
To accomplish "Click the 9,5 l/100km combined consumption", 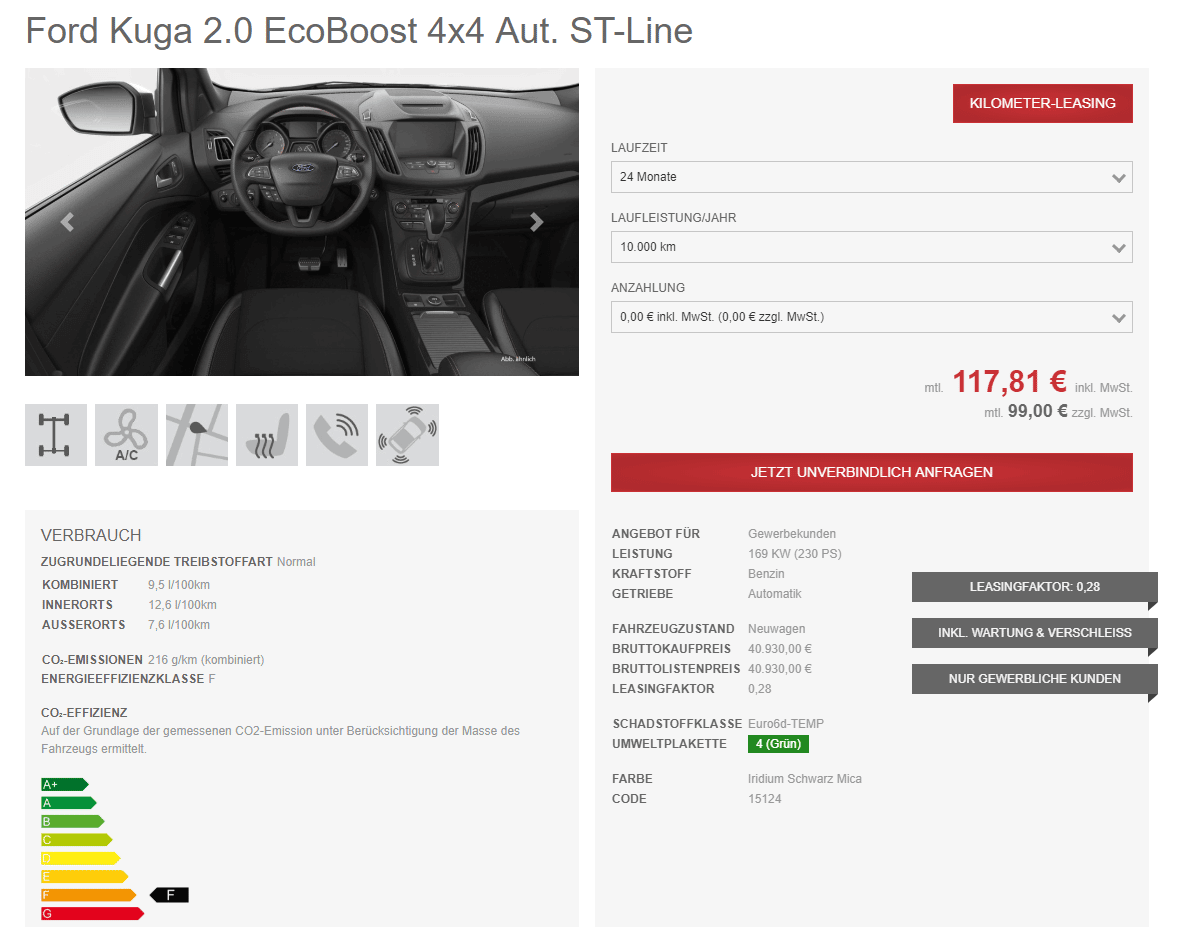I will click(x=179, y=585).
